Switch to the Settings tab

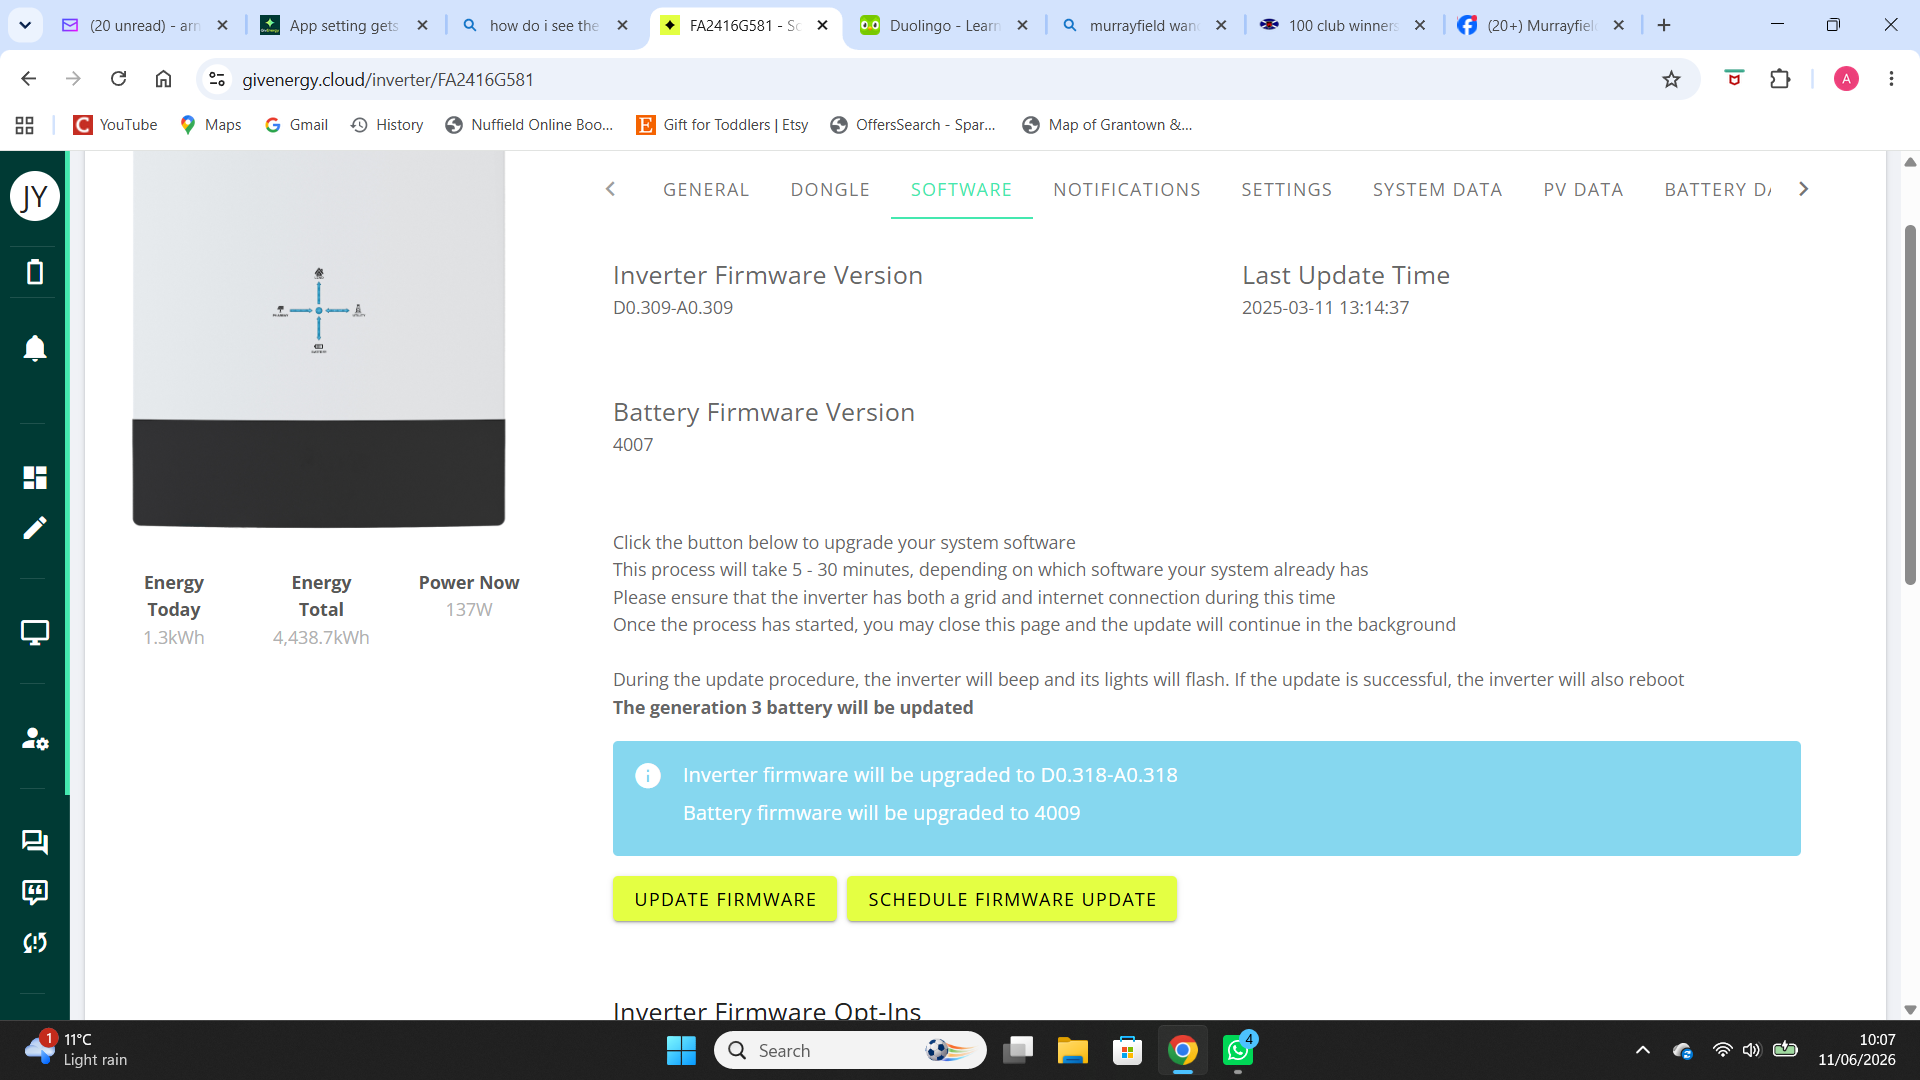[1286, 190]
